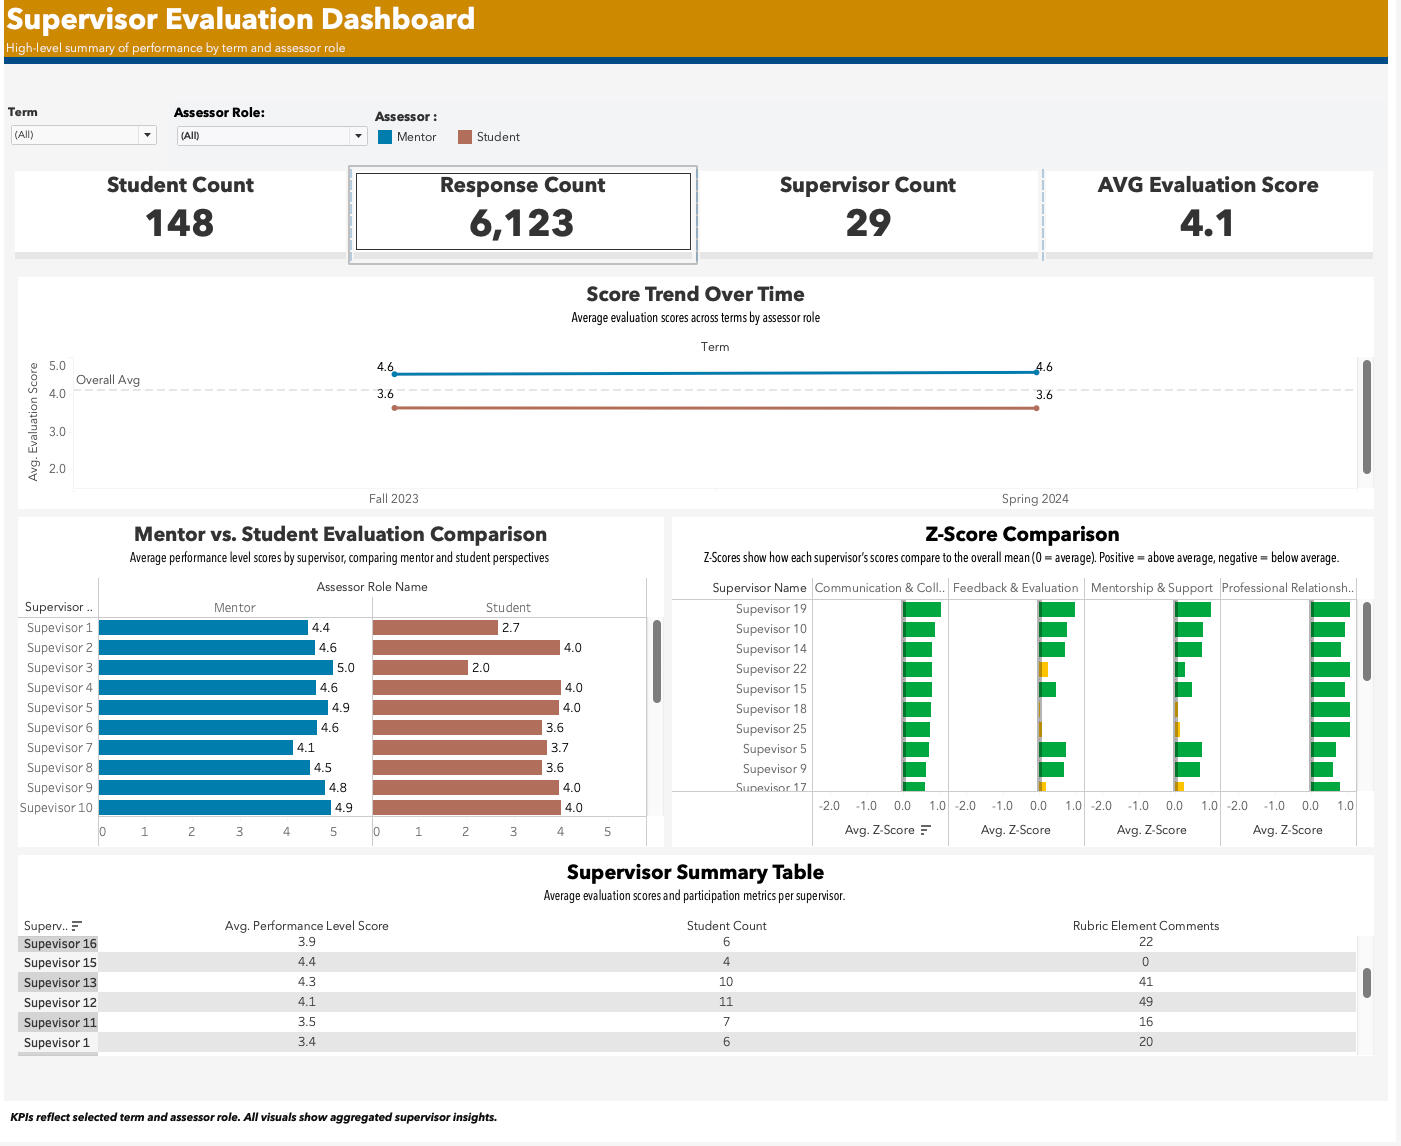Click the Supervisor Summary Table scrollbar
Viewport: 1401px width, 1146px height.
[x=1366, y=982]
